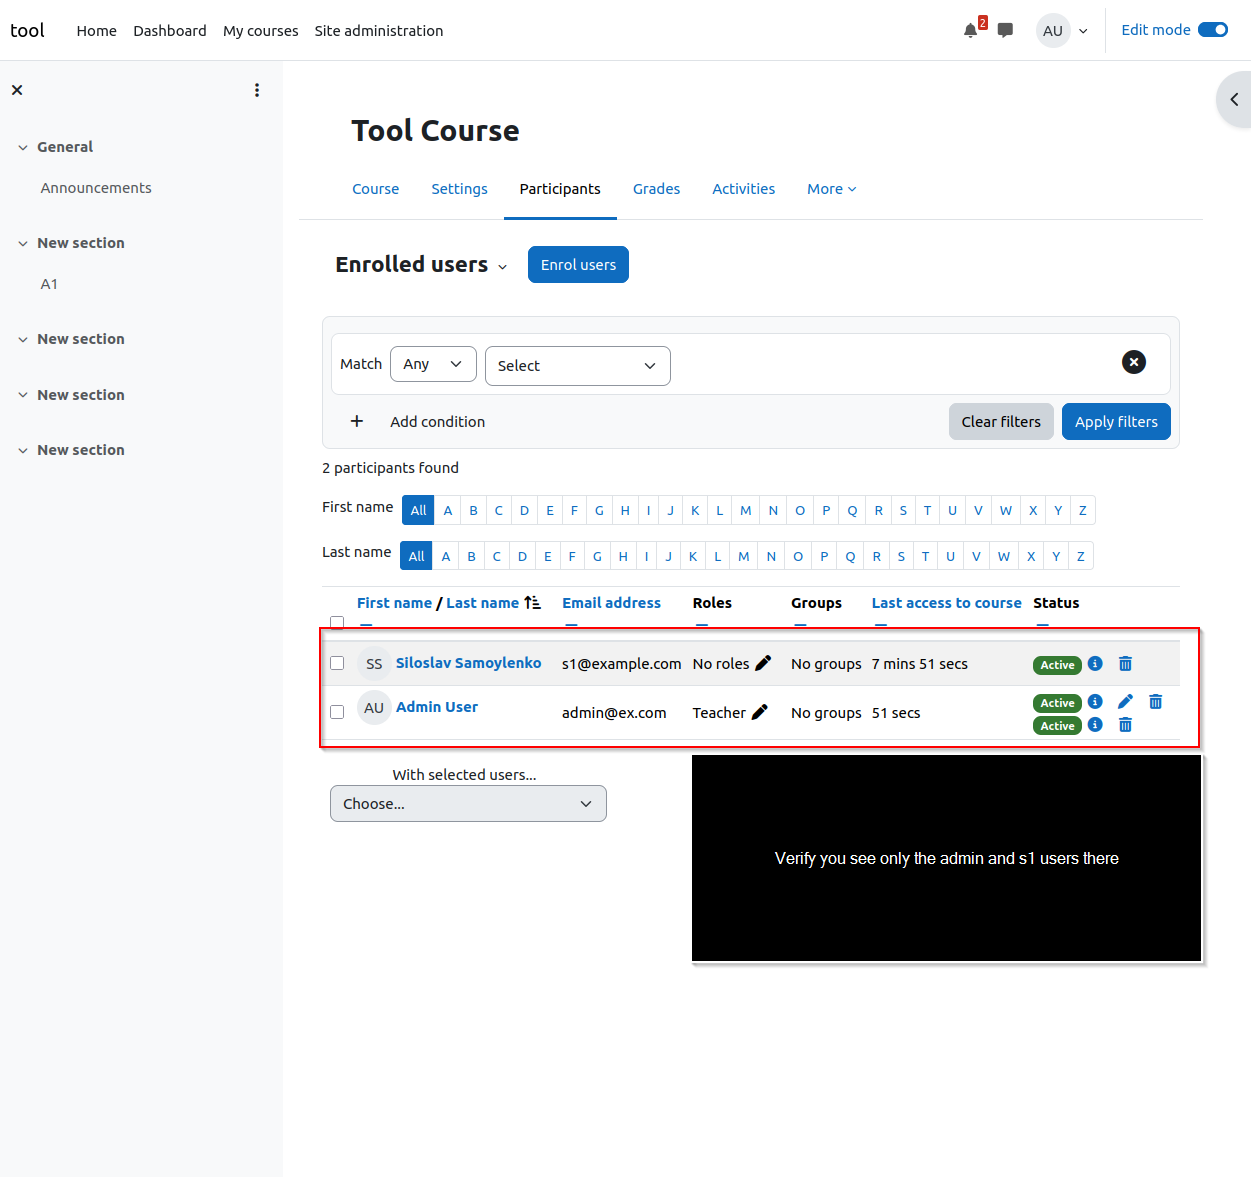Open the With selected users Choose dropdown
Image resolution: width=1251 pixels, height=1177 pixels.
(x=468, y=804)
